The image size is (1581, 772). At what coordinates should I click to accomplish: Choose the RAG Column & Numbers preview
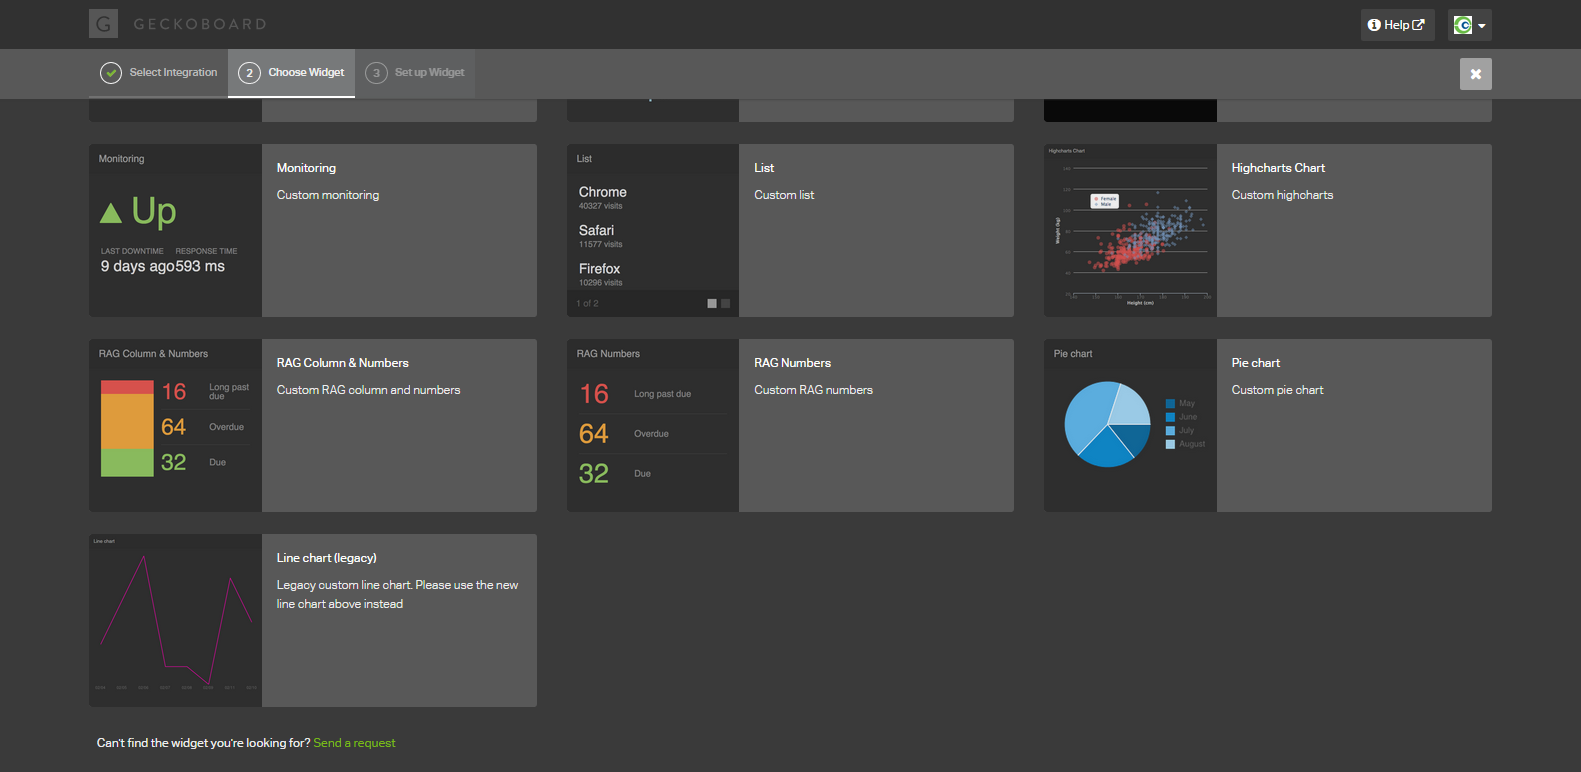tap(175, 426)
